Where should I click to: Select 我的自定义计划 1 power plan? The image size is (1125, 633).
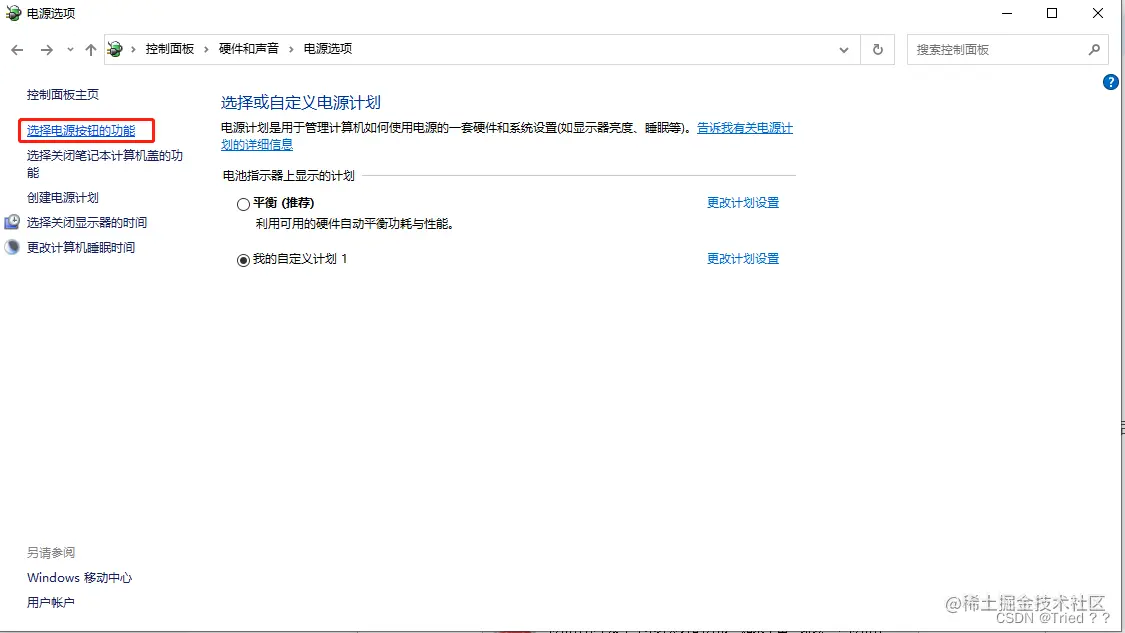[x=243, y=260]
